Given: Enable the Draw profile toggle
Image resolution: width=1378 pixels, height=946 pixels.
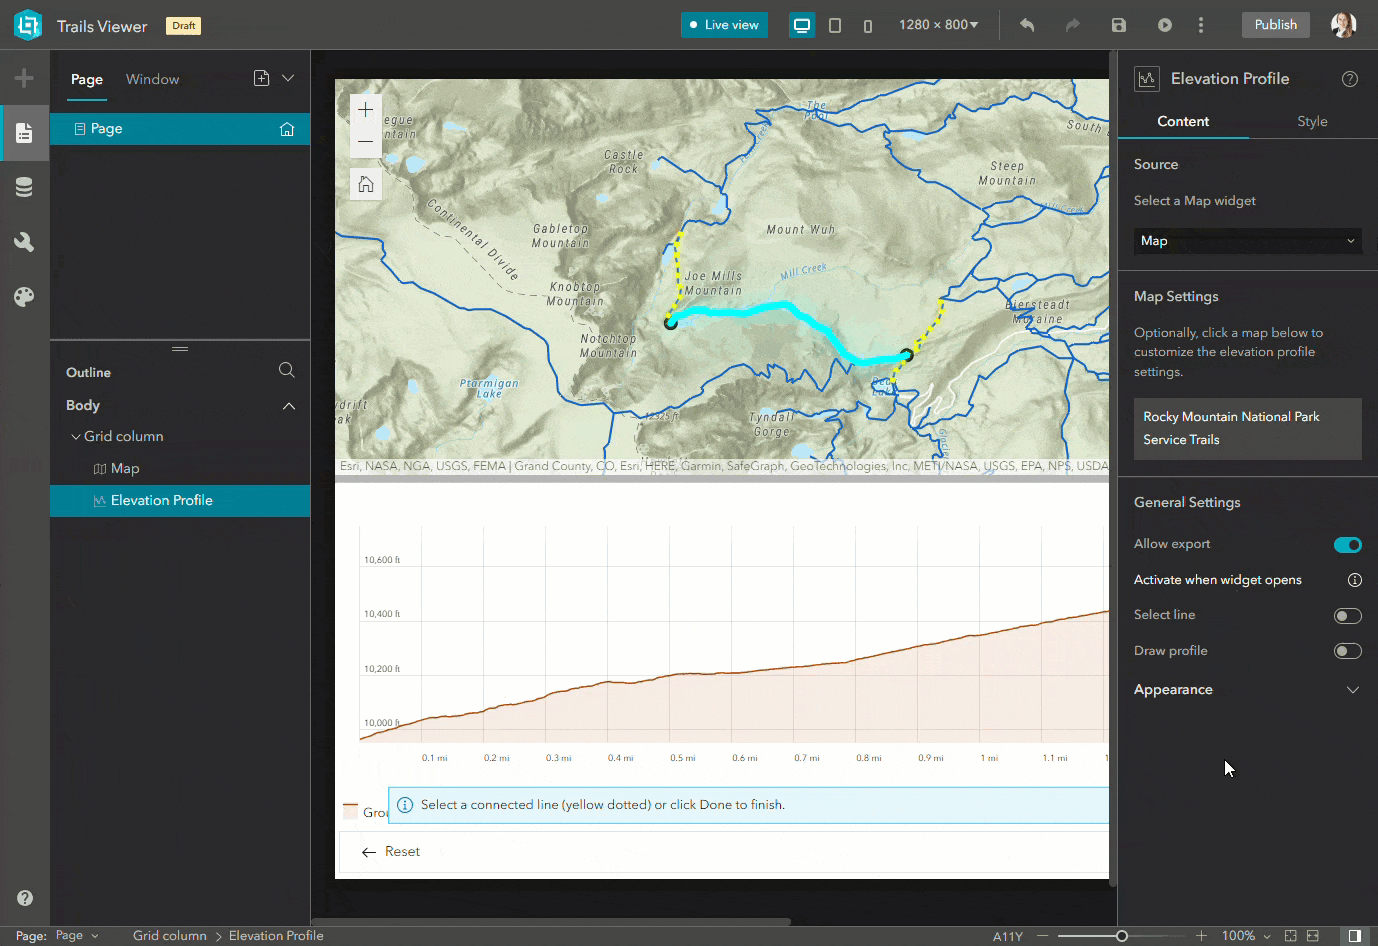Looking at the screenshot, I should tap(1347, 650).
